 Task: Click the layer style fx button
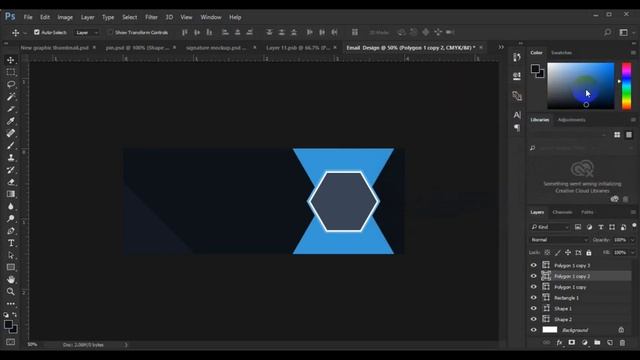[559, 343]
